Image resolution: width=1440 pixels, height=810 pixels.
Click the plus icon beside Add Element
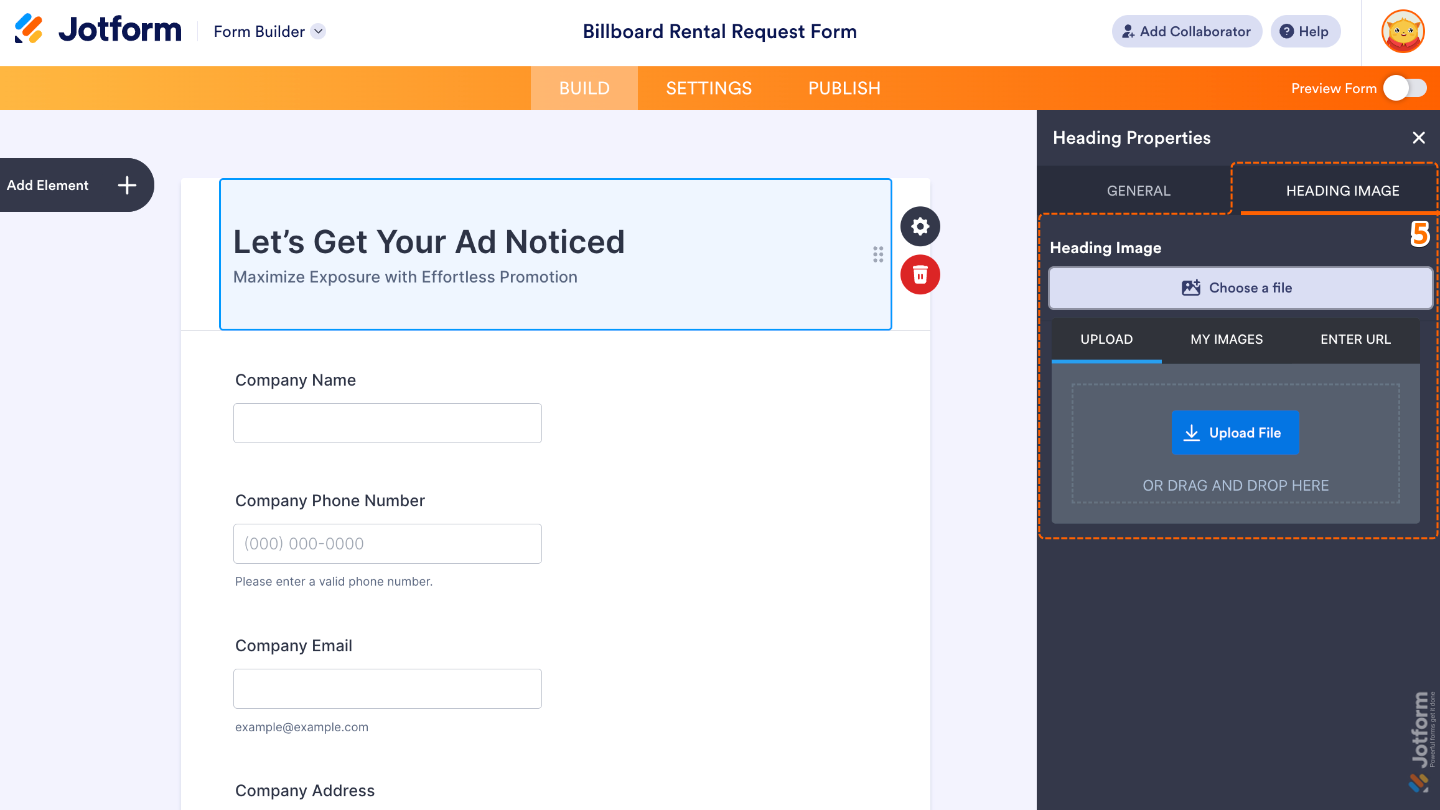pos(127,185)
